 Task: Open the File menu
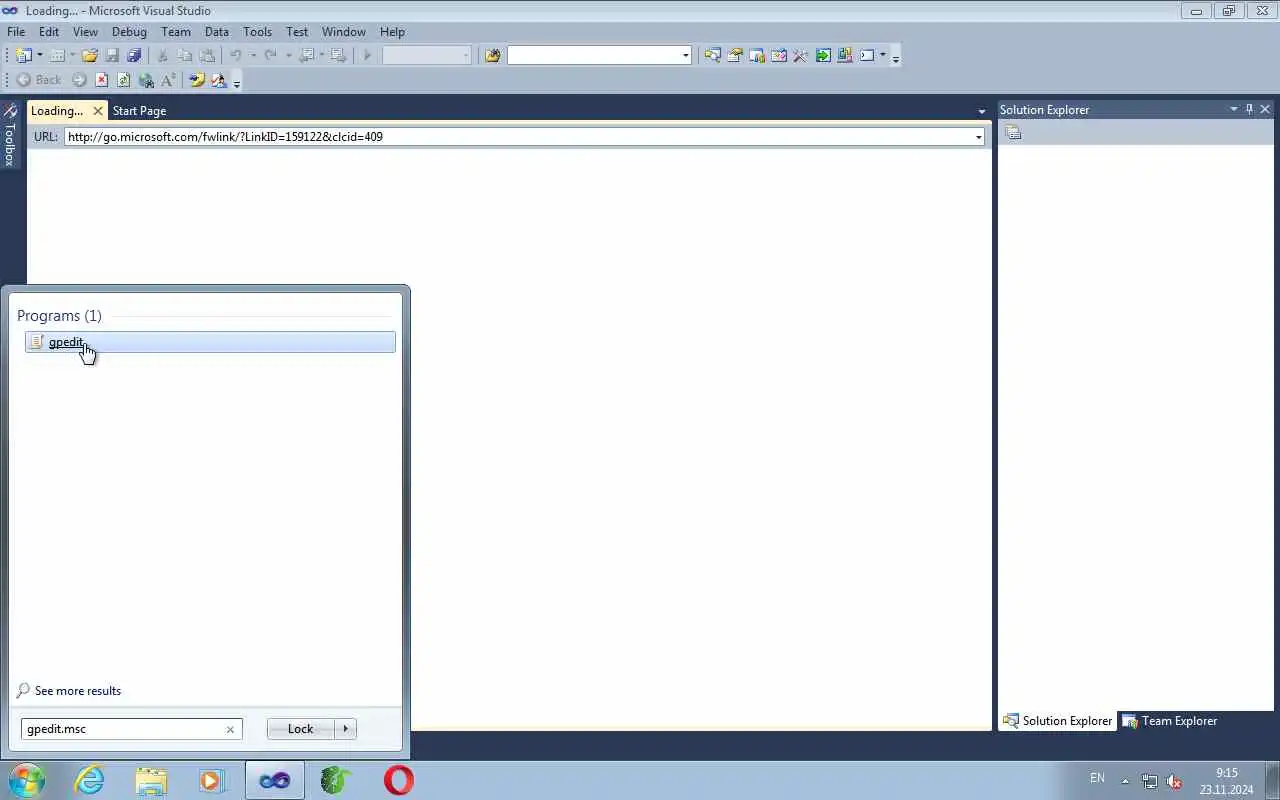pyautogui.click(x=16, y=32)
